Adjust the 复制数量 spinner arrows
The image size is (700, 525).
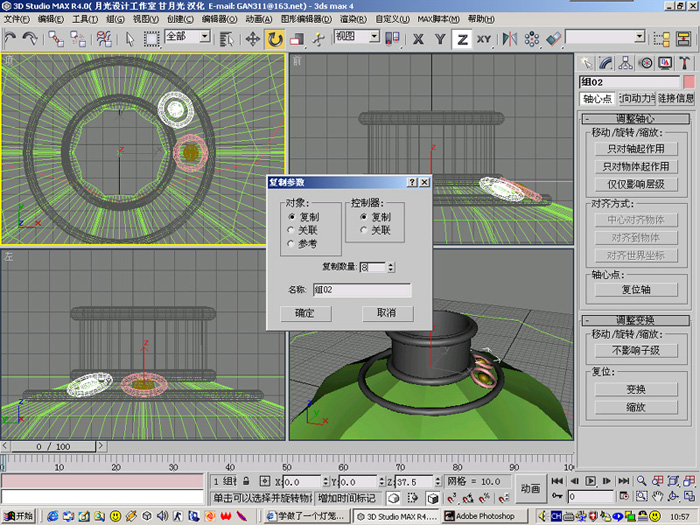point(391,267)
